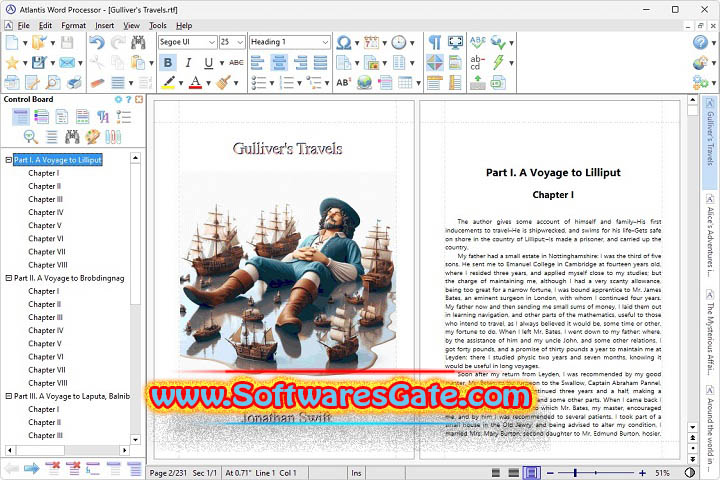Image resolution: width=720 pixels, height=480 pixels.
Task: Click blue right arrow below headings tree
Action: [x=32, y=469]
